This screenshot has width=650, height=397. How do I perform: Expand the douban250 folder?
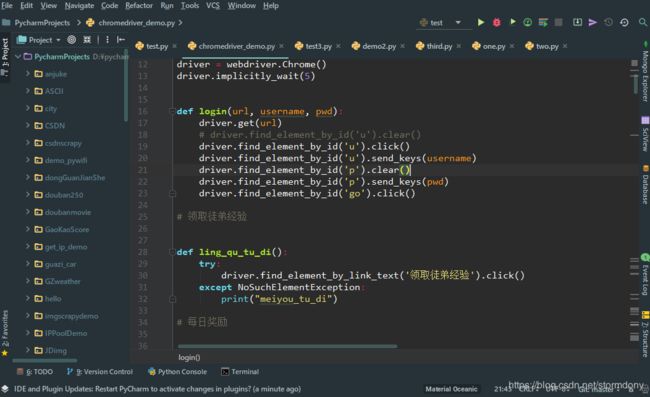(x=28, y=194)
